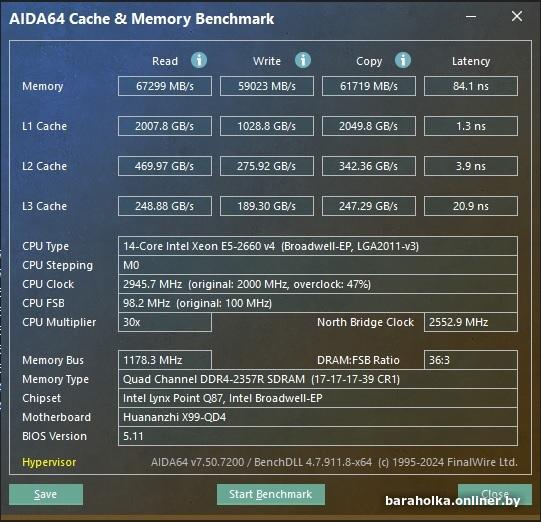Click the CPU Clock 2945.7 MHz field
Image resolution: width=541 pixels, height=522 pixels.
tap(318, 284)
